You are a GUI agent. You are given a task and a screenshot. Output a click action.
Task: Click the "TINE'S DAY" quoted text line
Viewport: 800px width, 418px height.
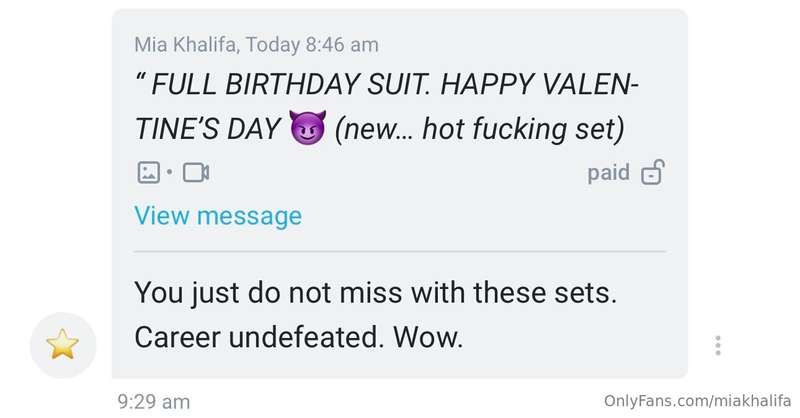[380, 128]
